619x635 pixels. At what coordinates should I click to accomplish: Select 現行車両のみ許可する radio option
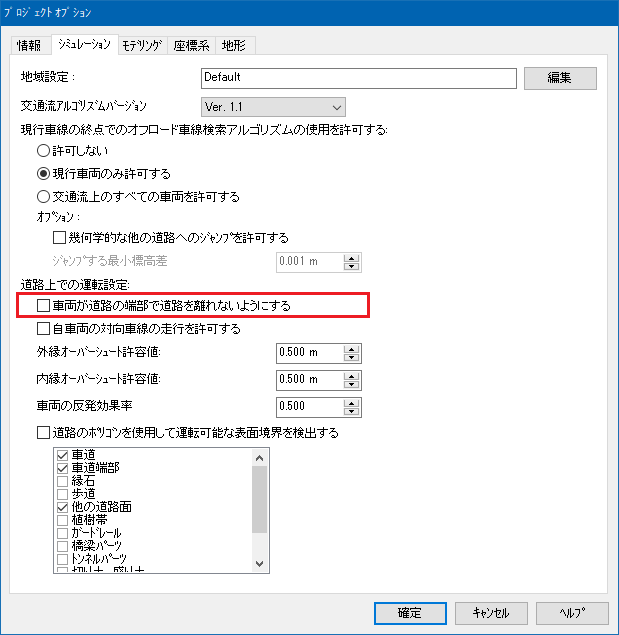pyautogui.click(x=43, y=174)
